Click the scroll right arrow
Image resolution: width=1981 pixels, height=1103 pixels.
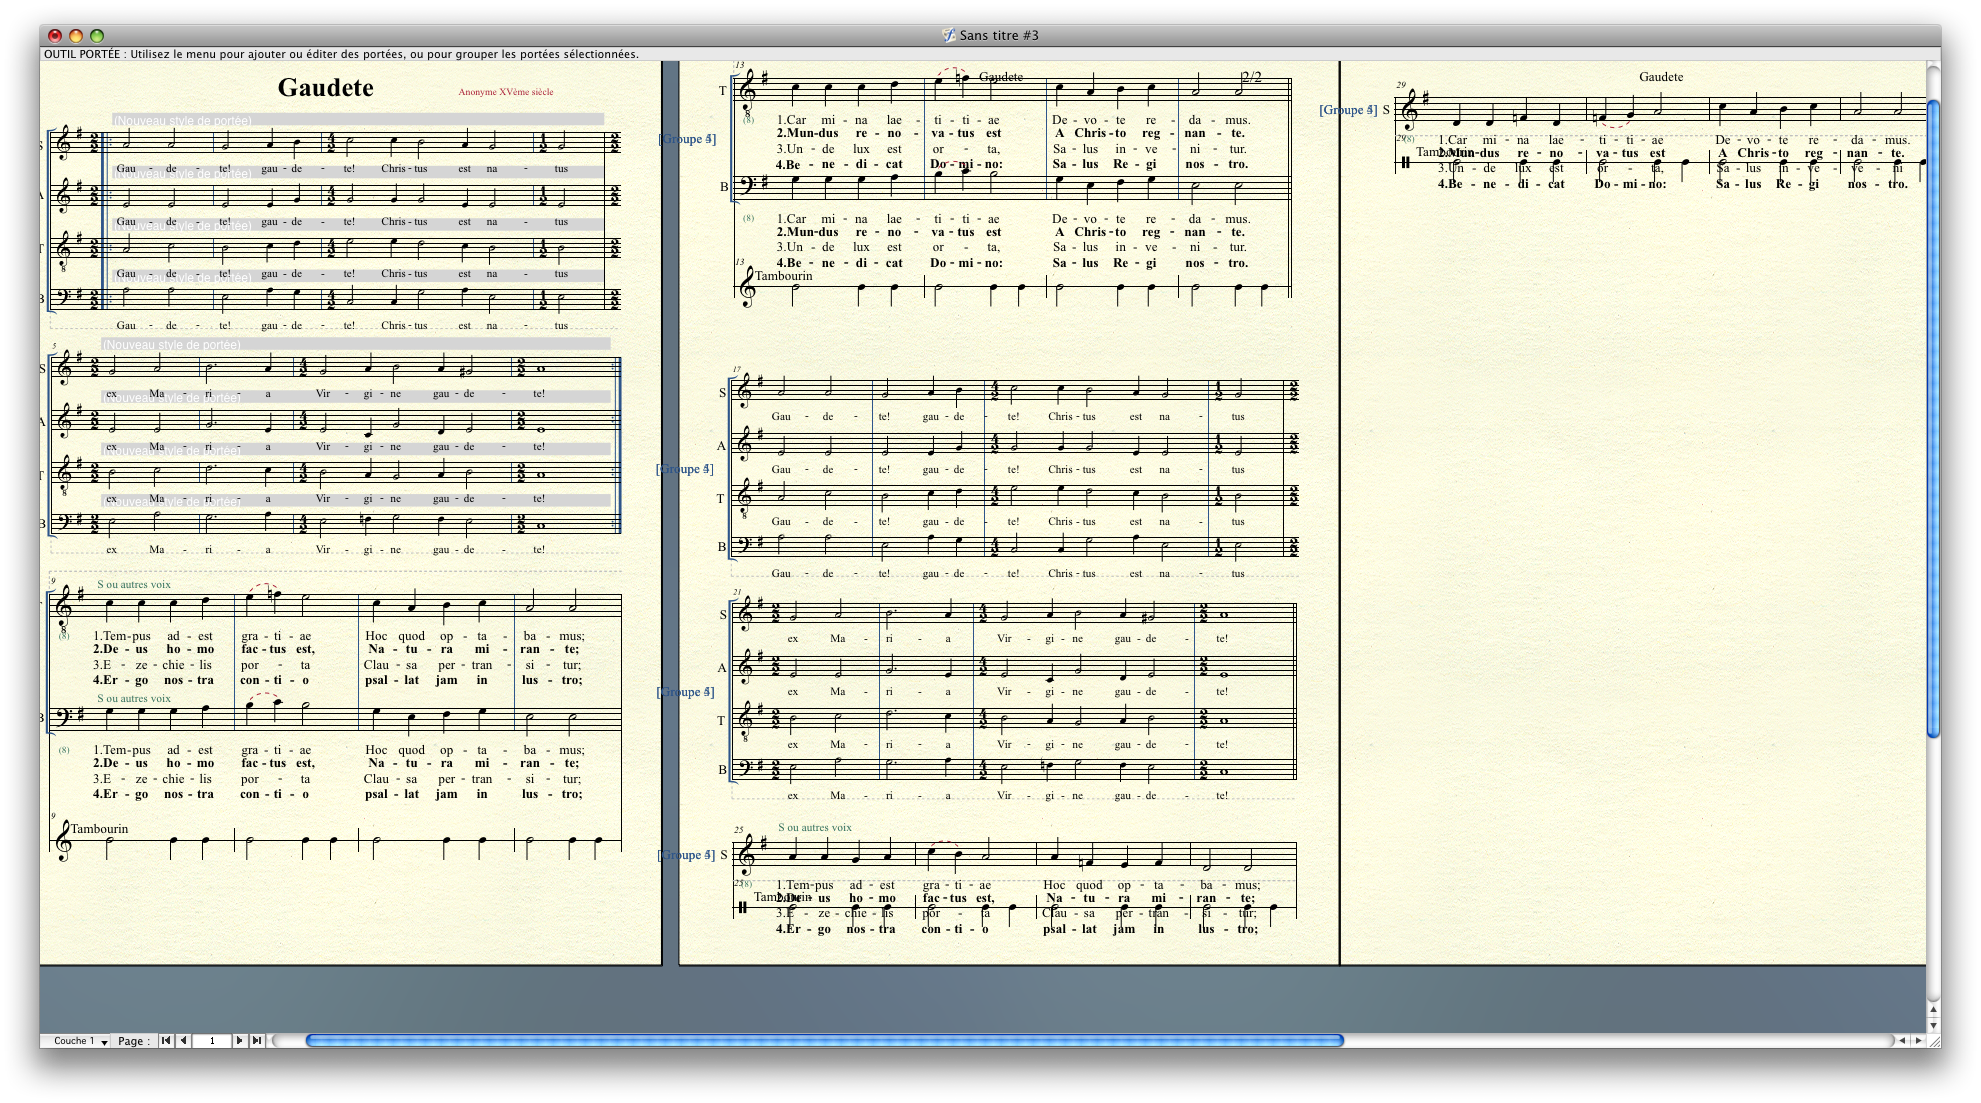pyautogui.click(x=1918, y=1041)
